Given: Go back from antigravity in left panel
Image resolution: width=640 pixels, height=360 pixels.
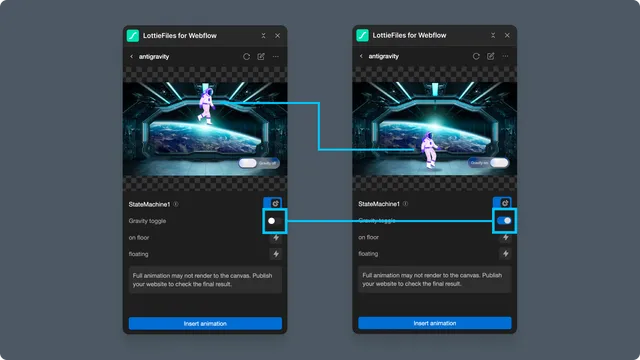Looking at the screenshot, I should (x=131, y=56).
